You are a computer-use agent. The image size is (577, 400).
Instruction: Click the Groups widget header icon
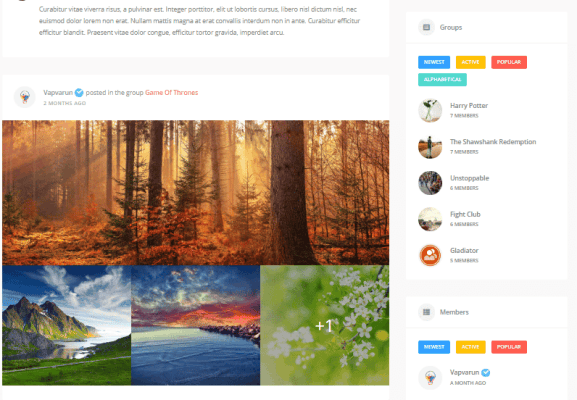426,27
